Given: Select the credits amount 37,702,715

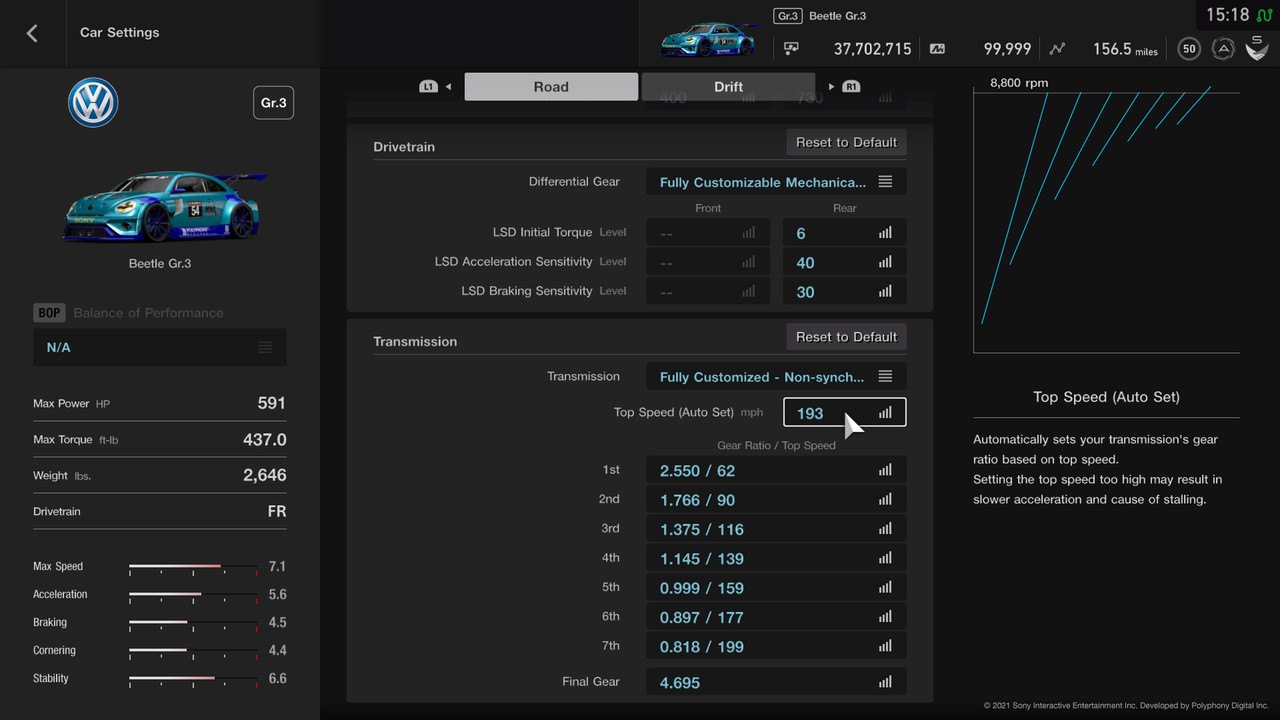Looking at the screenshot, I should tap(873, 48).
